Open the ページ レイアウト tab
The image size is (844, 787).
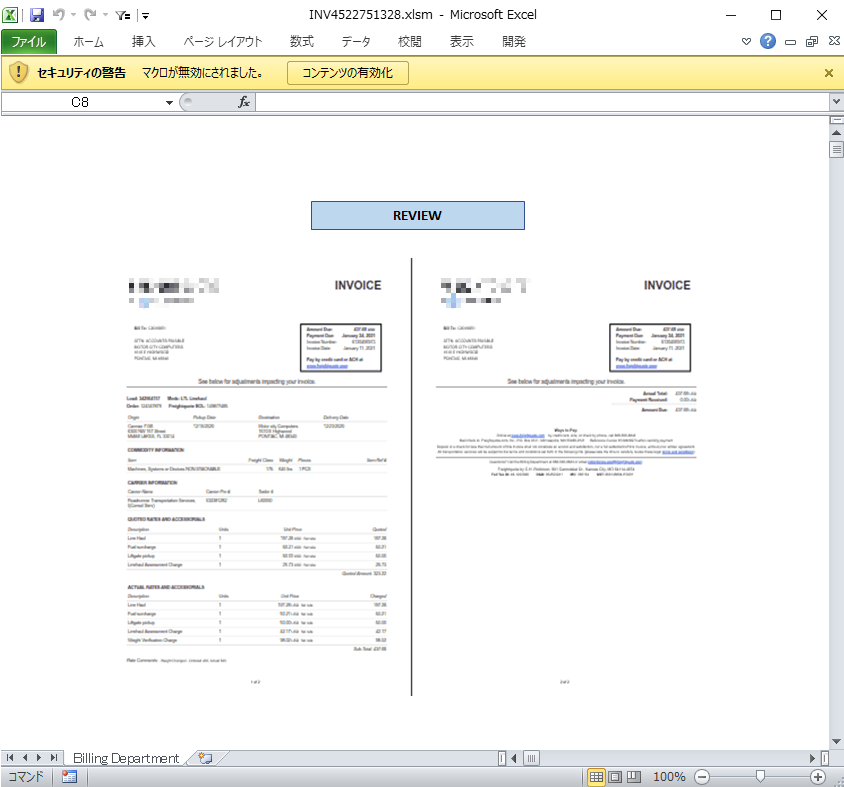point(222,41)
